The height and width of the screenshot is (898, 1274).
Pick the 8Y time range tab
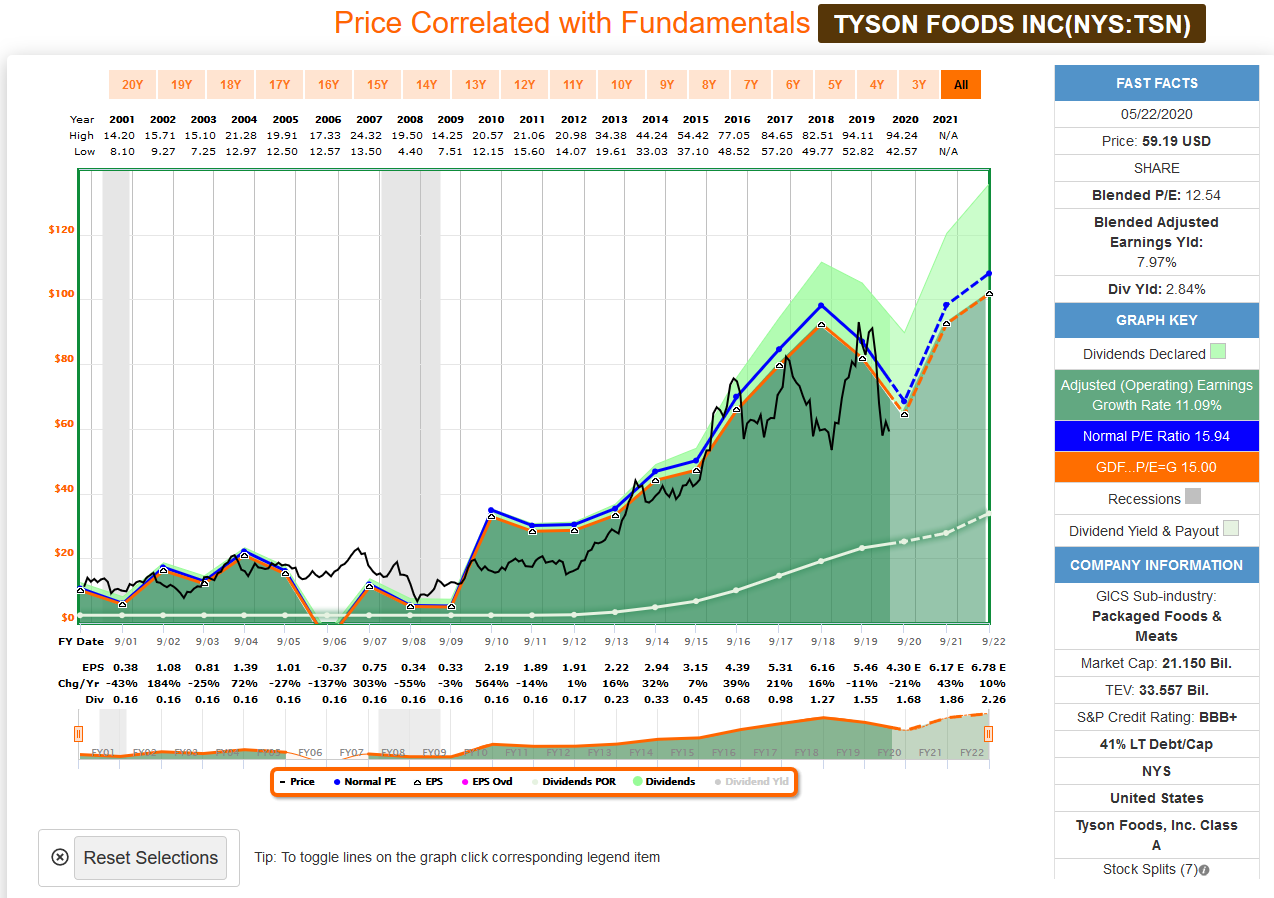pyautogui.click(x=709, y=85)
